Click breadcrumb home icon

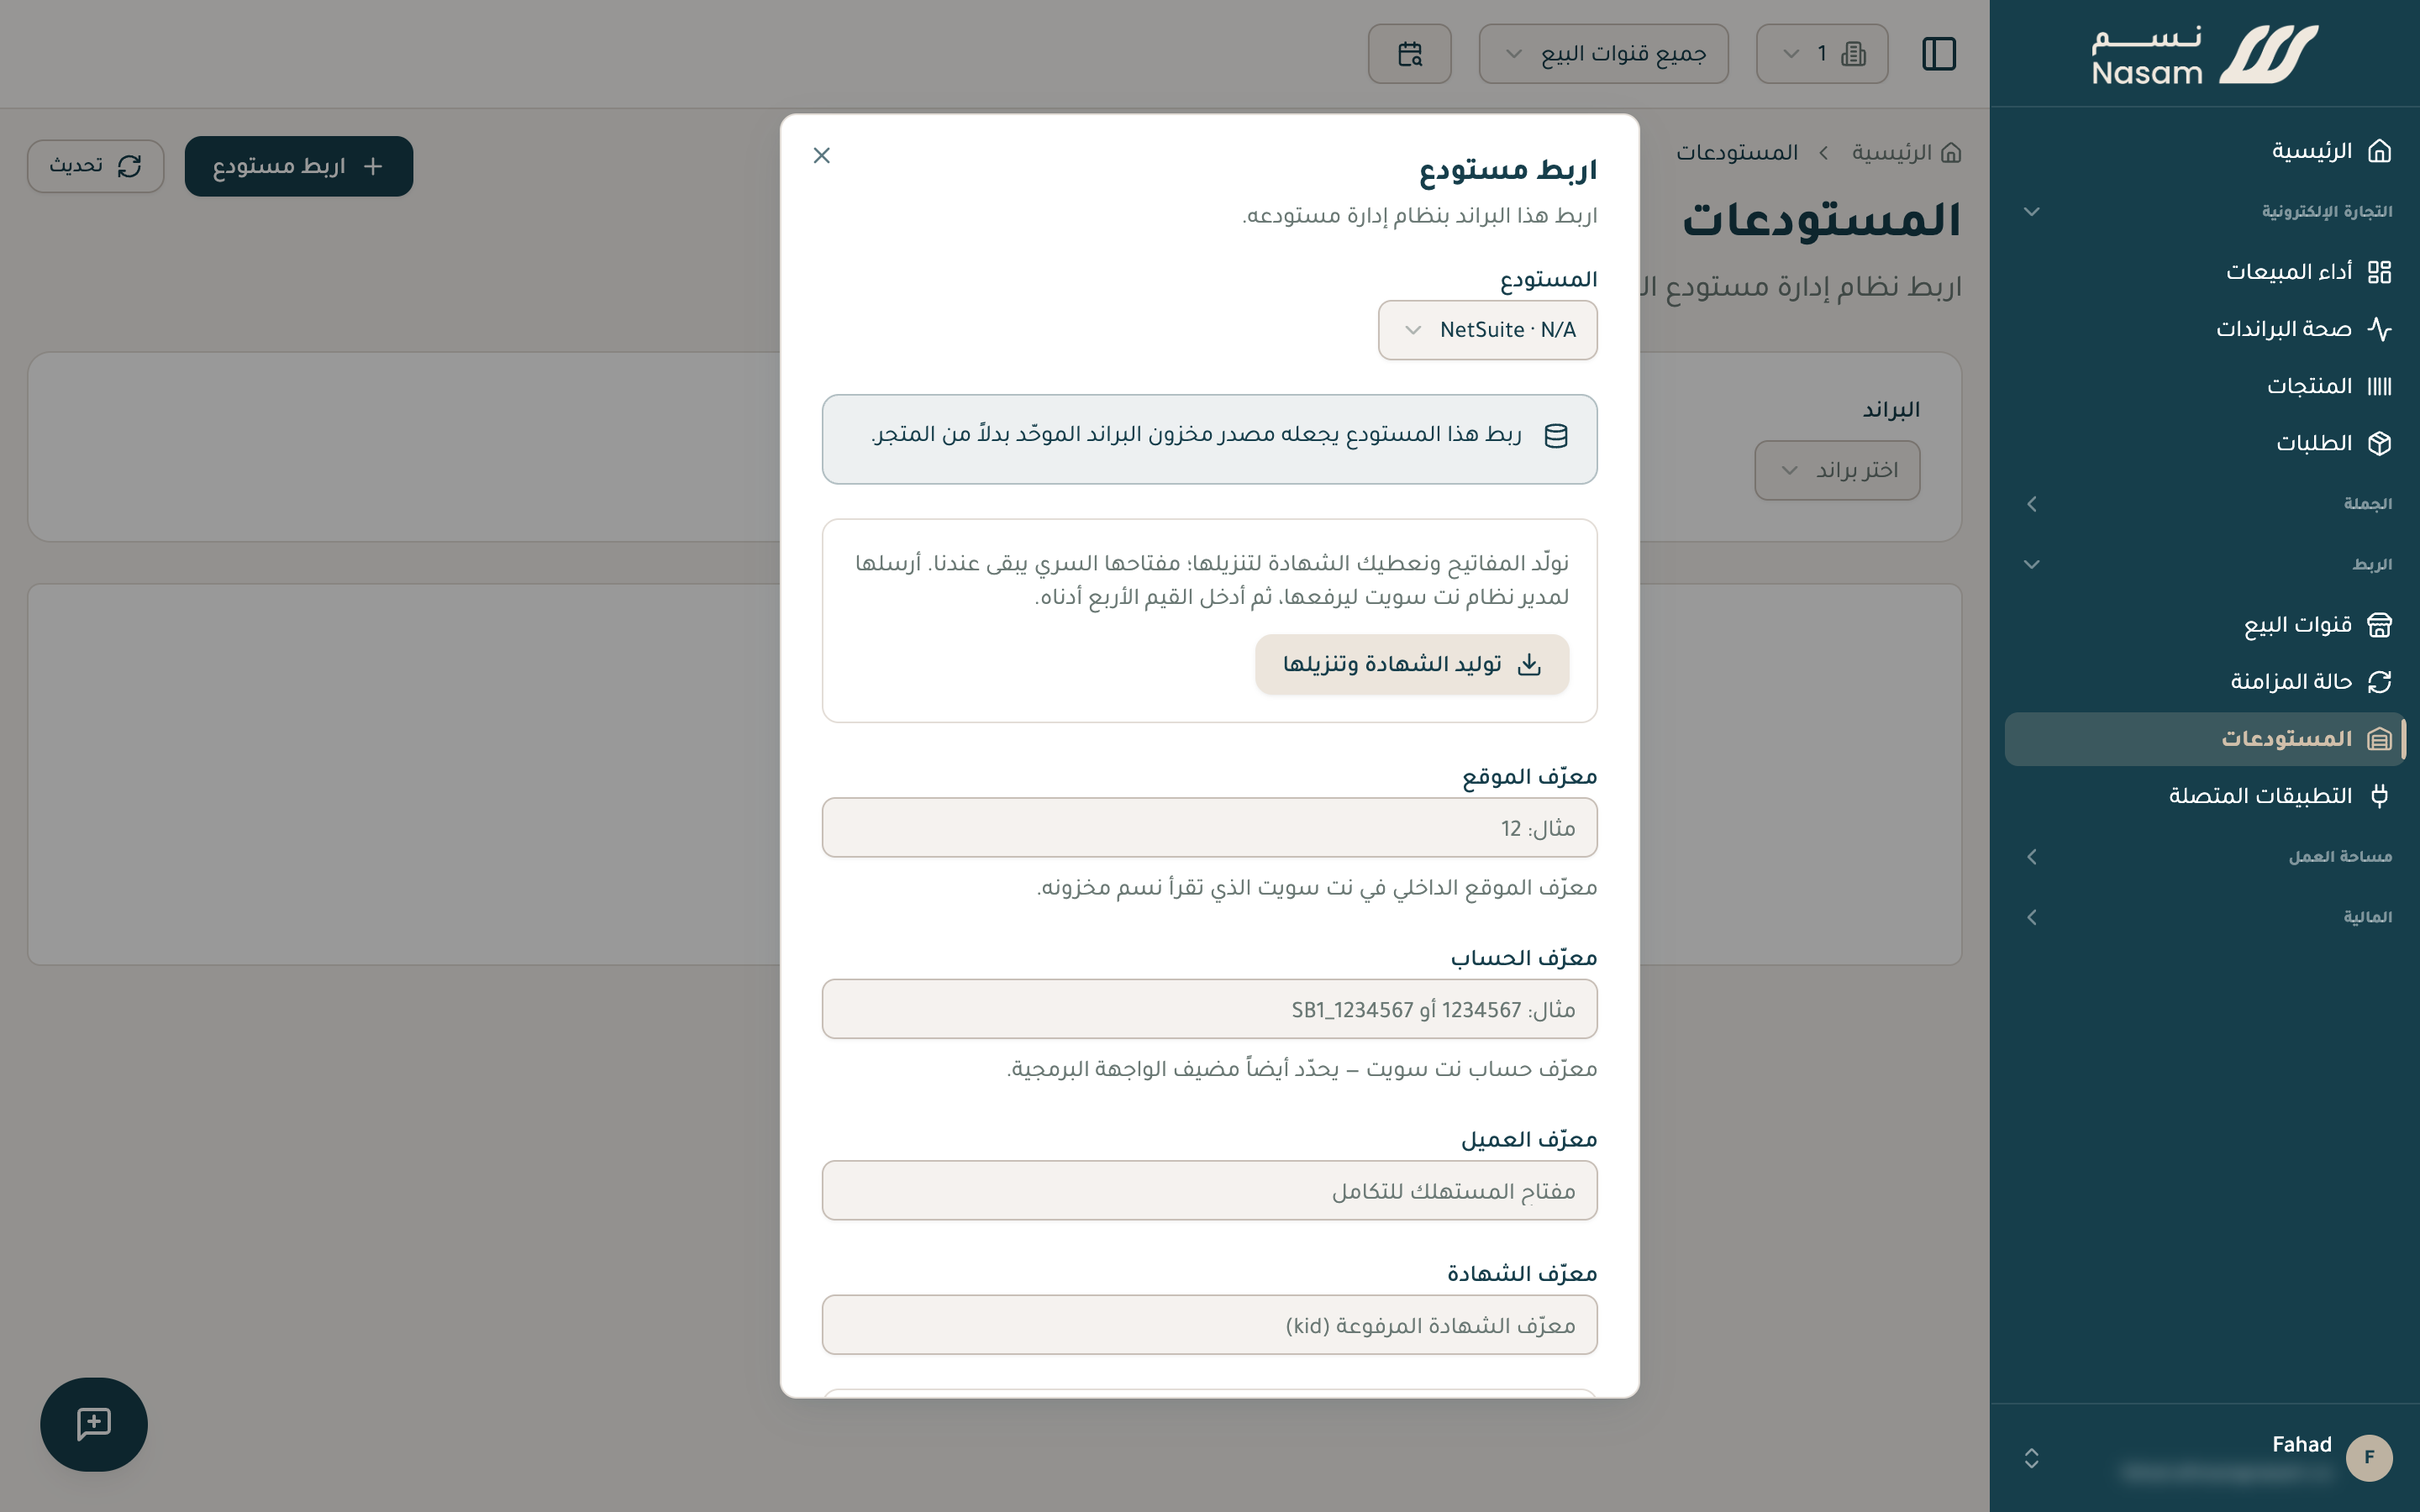(x=1950, y=153)
